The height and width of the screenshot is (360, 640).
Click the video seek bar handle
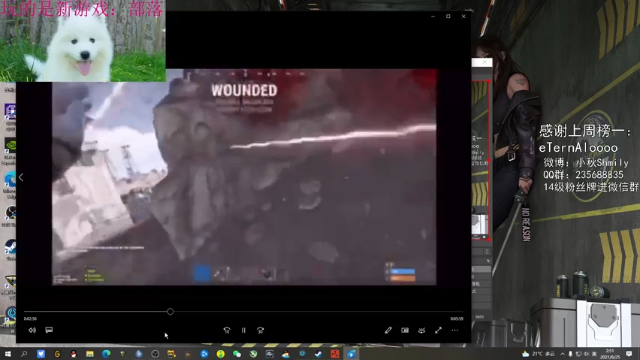click(170, 311)
